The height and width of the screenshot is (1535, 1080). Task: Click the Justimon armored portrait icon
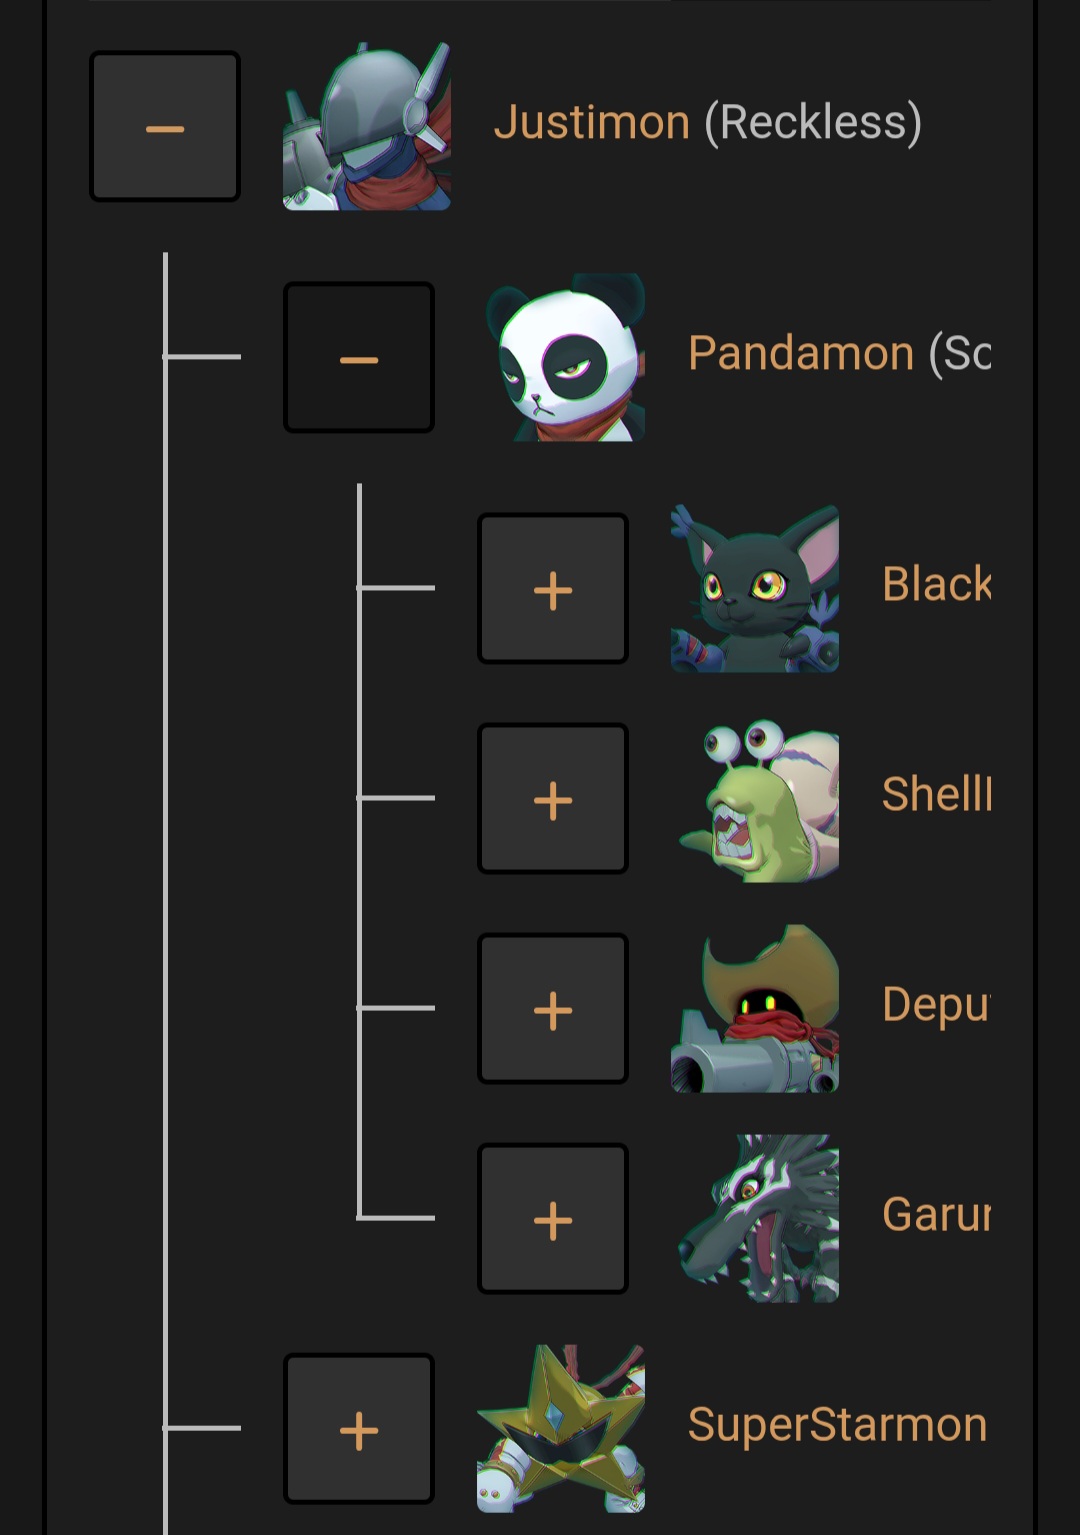(367, 127)
